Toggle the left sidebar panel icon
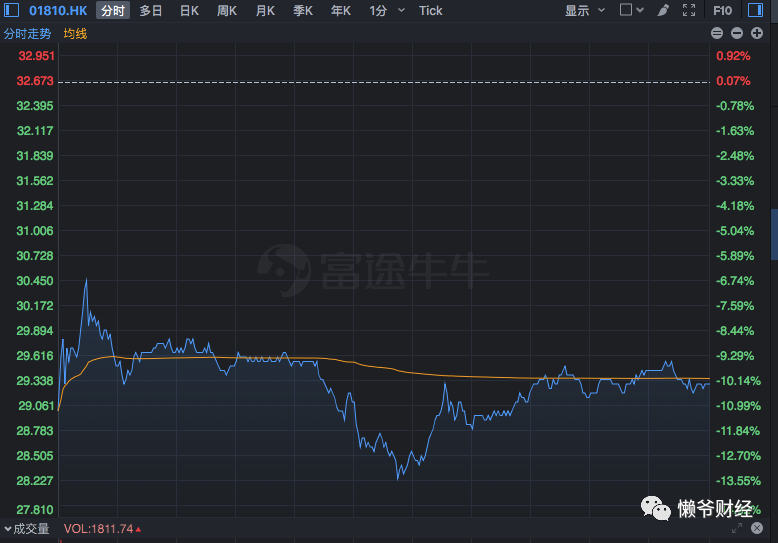The width and height of the screenshot is (778, 543). (x=11, y=10)
